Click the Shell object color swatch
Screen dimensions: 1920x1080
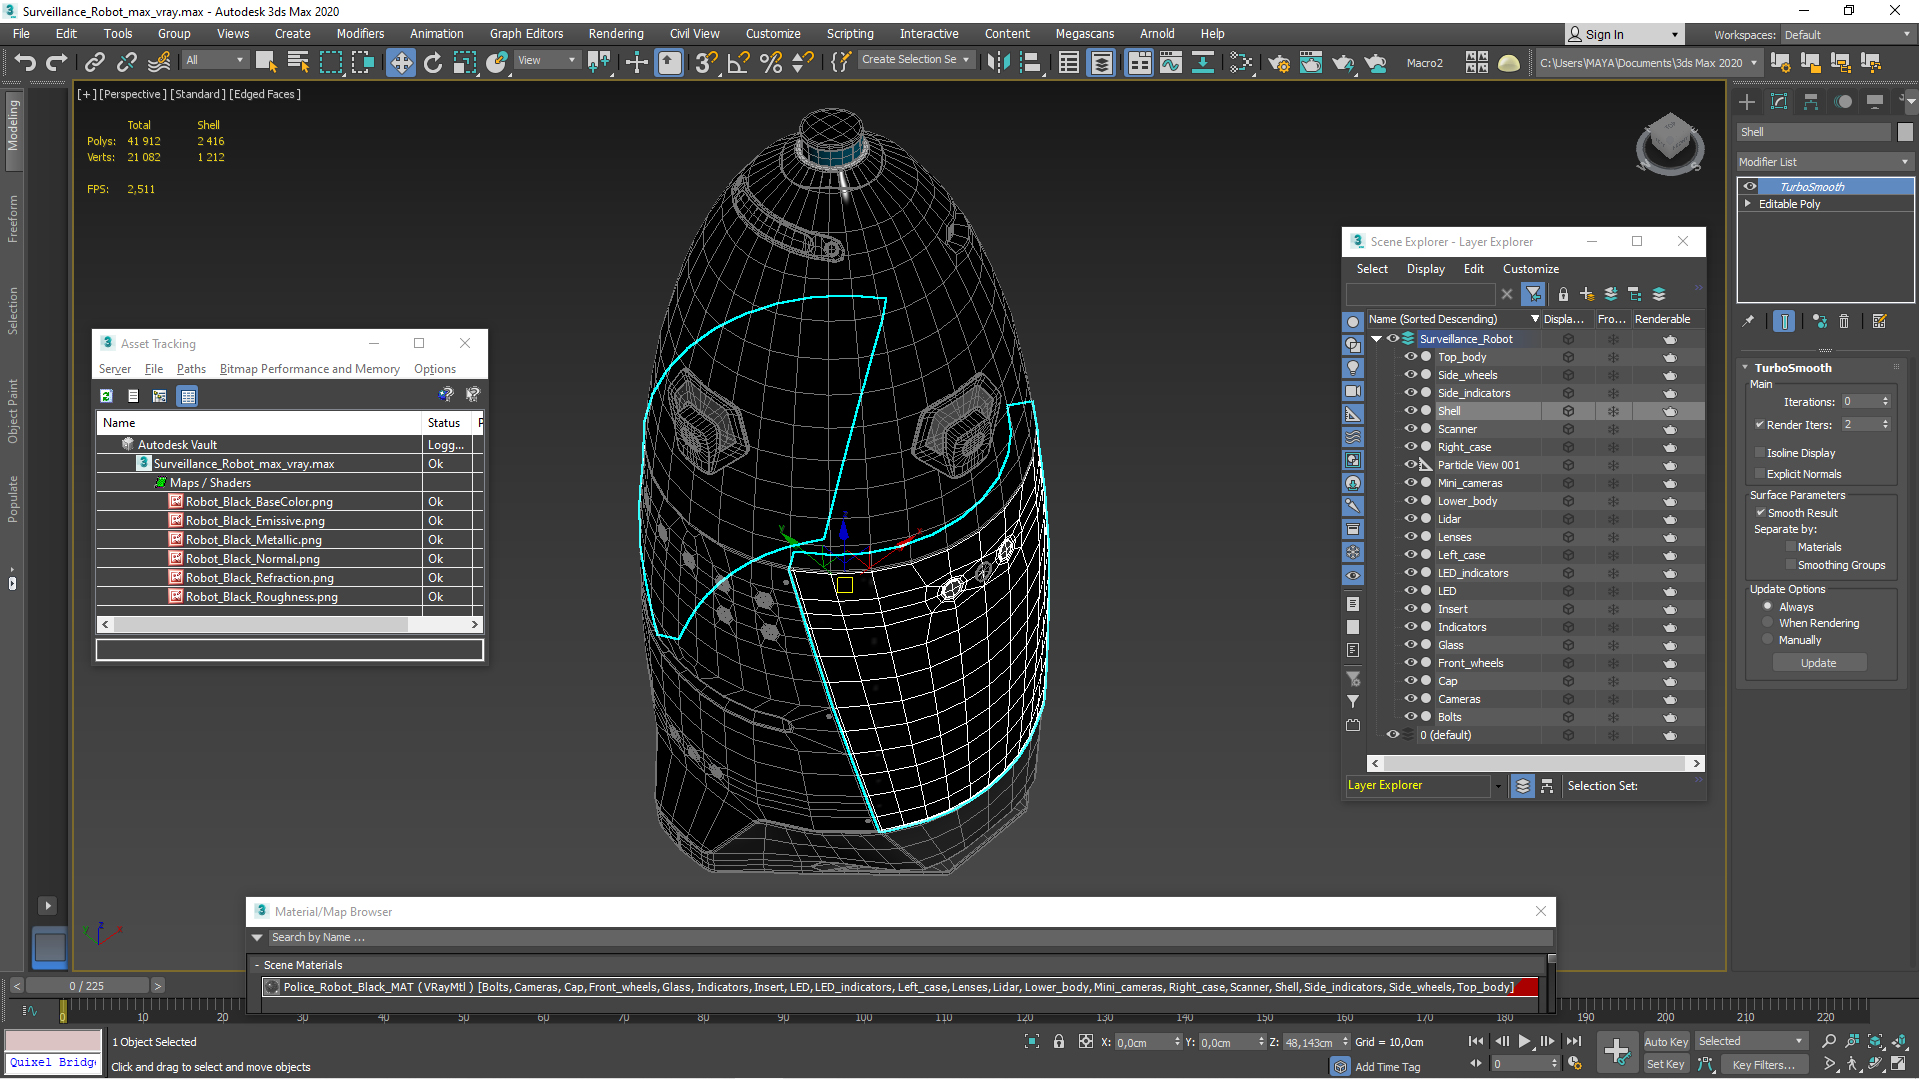point(1904,132)
